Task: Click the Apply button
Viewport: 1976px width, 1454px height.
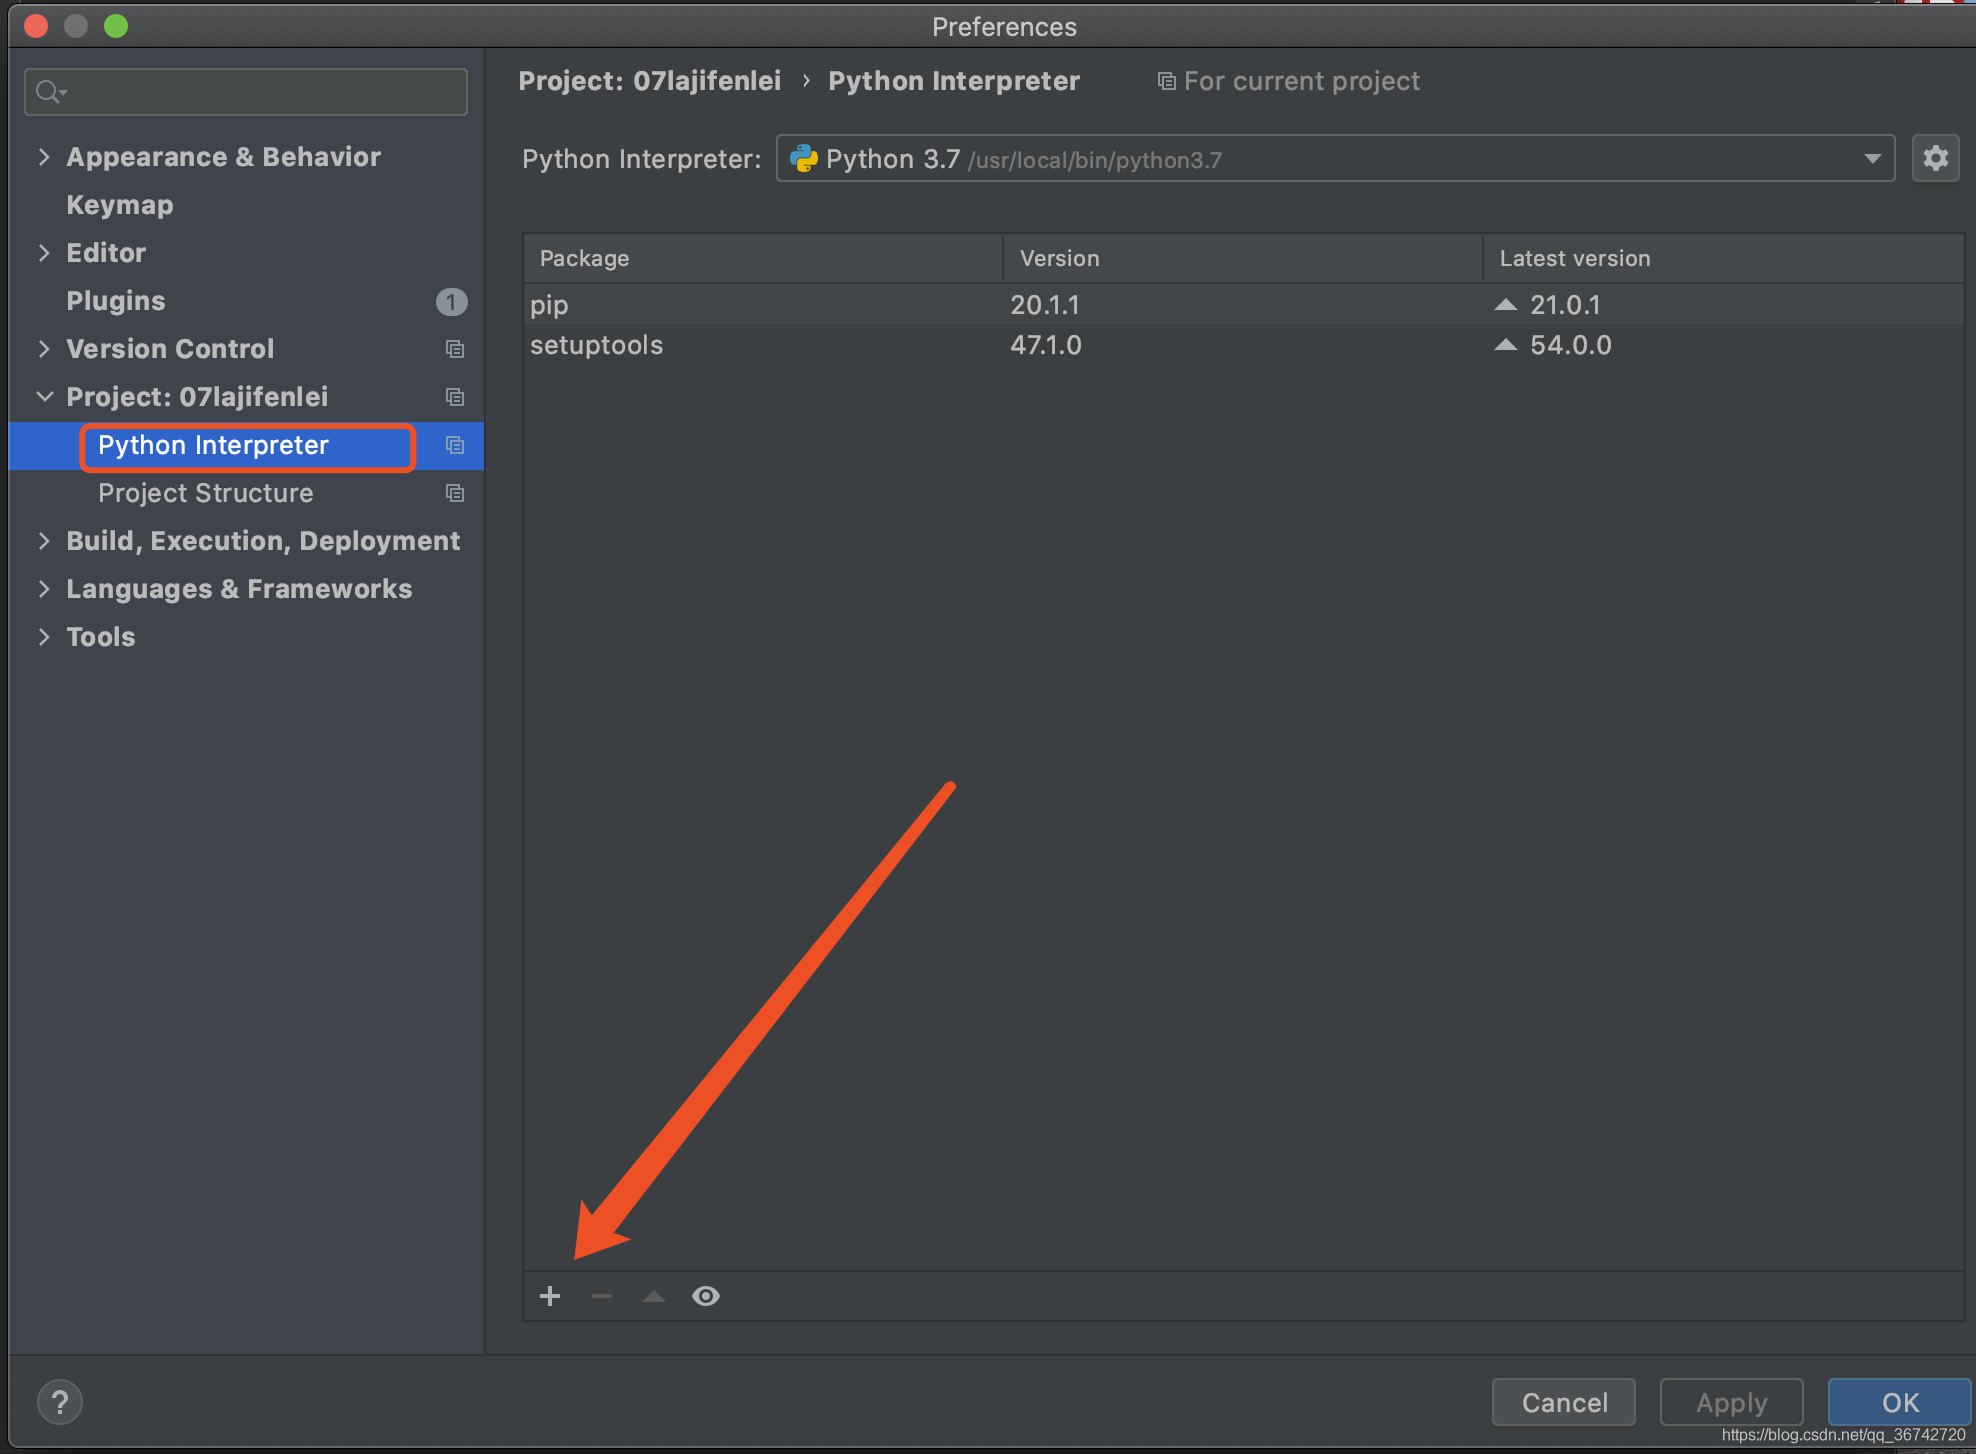Action: pyautogui.click(x=1732, y=1402)
